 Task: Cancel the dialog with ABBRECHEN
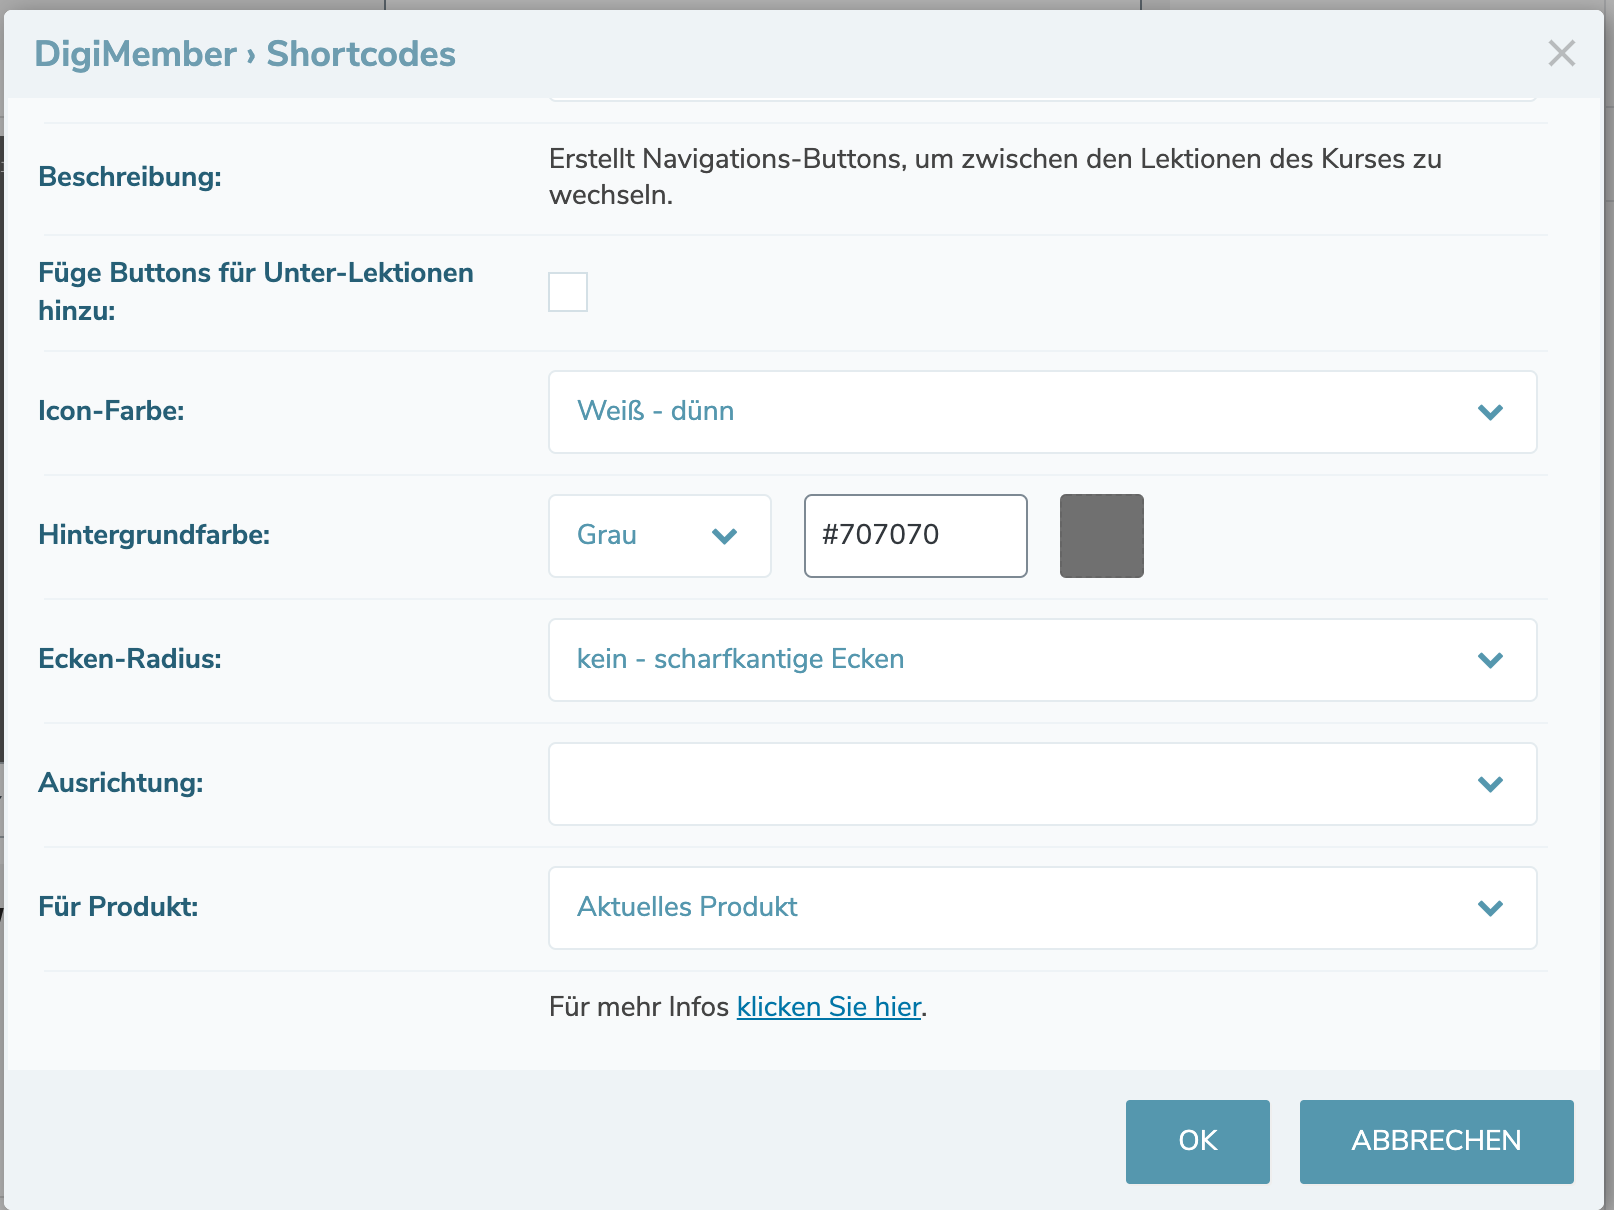[1436, 1141]
